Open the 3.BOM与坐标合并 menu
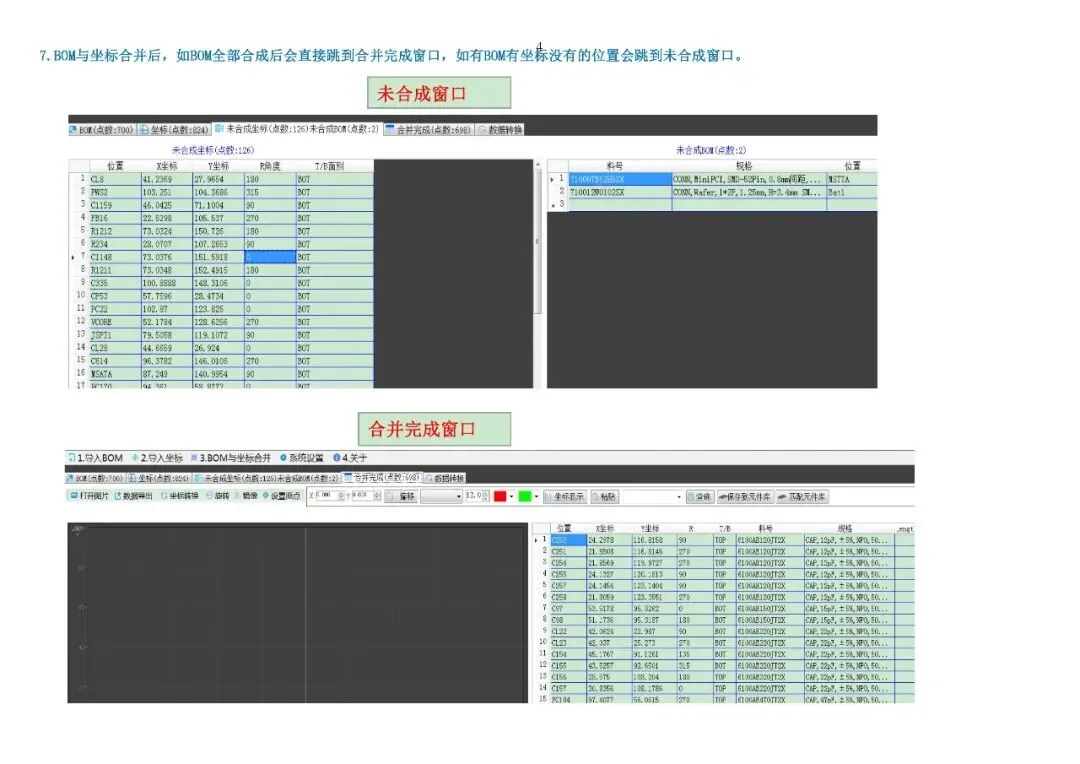Screen dimensions: 1080x764 pyautogui.click(x=231, y=457)
